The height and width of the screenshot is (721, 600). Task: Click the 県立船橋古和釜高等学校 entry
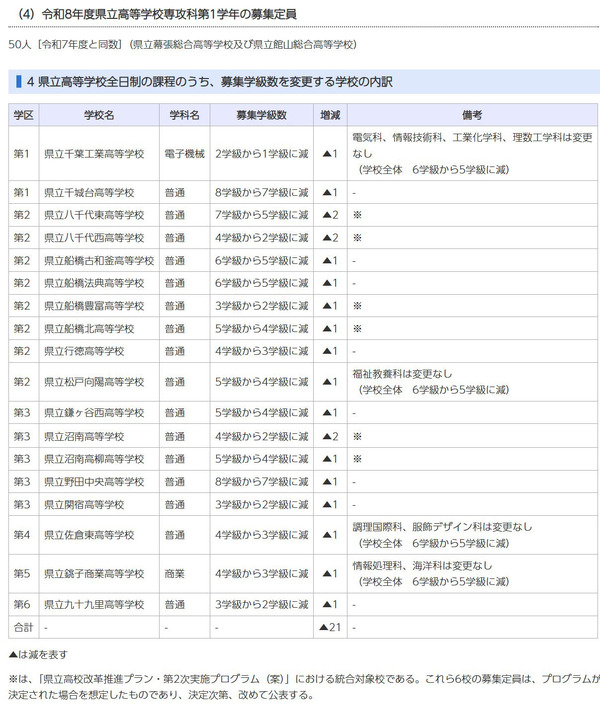pyautogui.click(x=99, y=261)
